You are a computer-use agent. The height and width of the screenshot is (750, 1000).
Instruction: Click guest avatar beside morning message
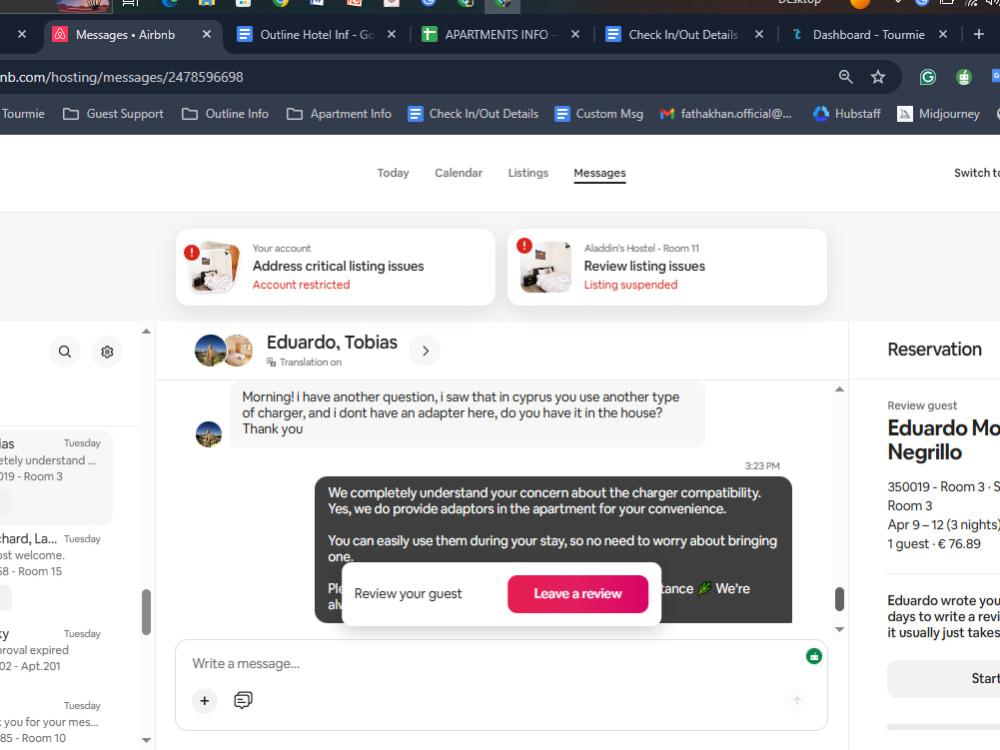209,434
